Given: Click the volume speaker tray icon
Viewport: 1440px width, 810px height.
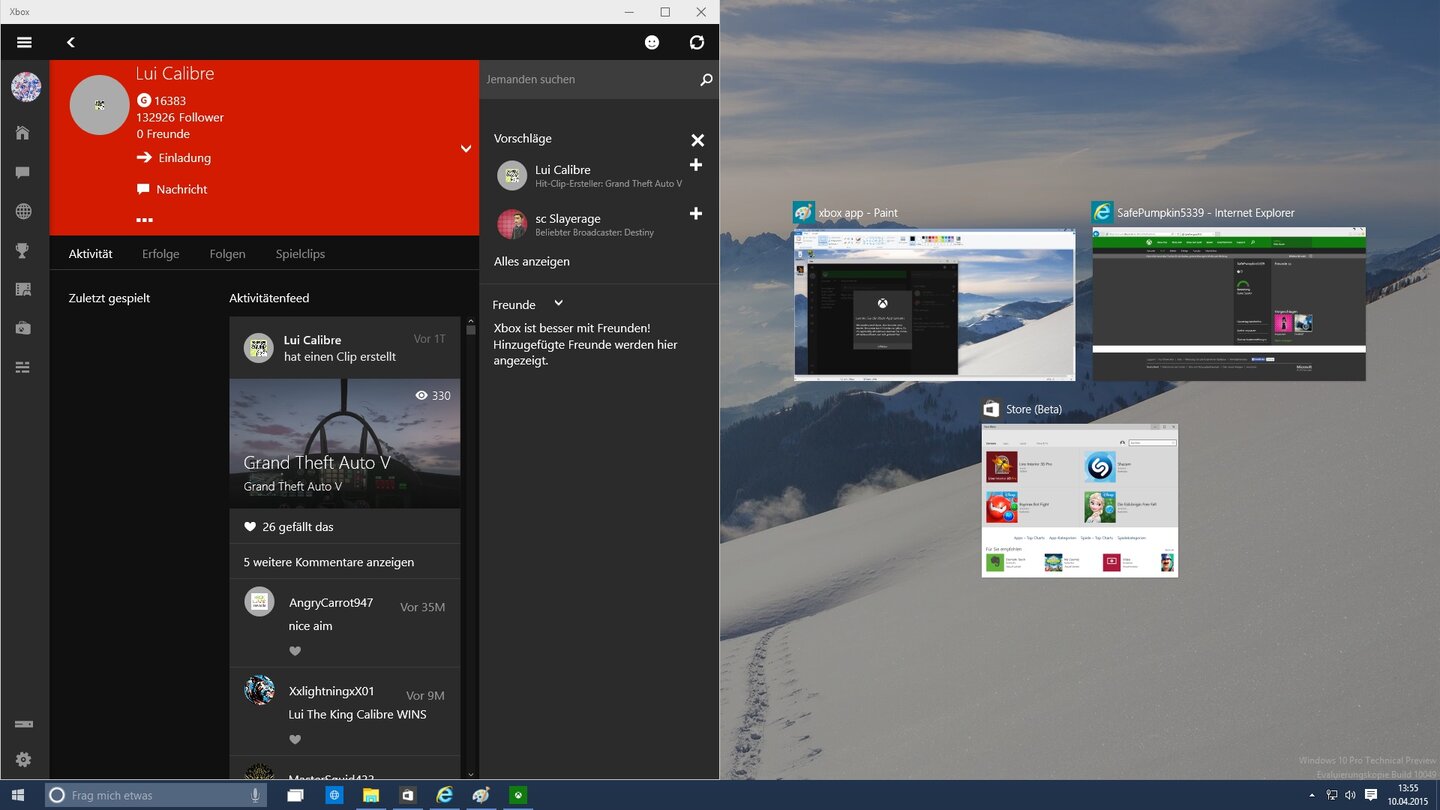Looking at the screenshot, I should [x=1351, y=795].
